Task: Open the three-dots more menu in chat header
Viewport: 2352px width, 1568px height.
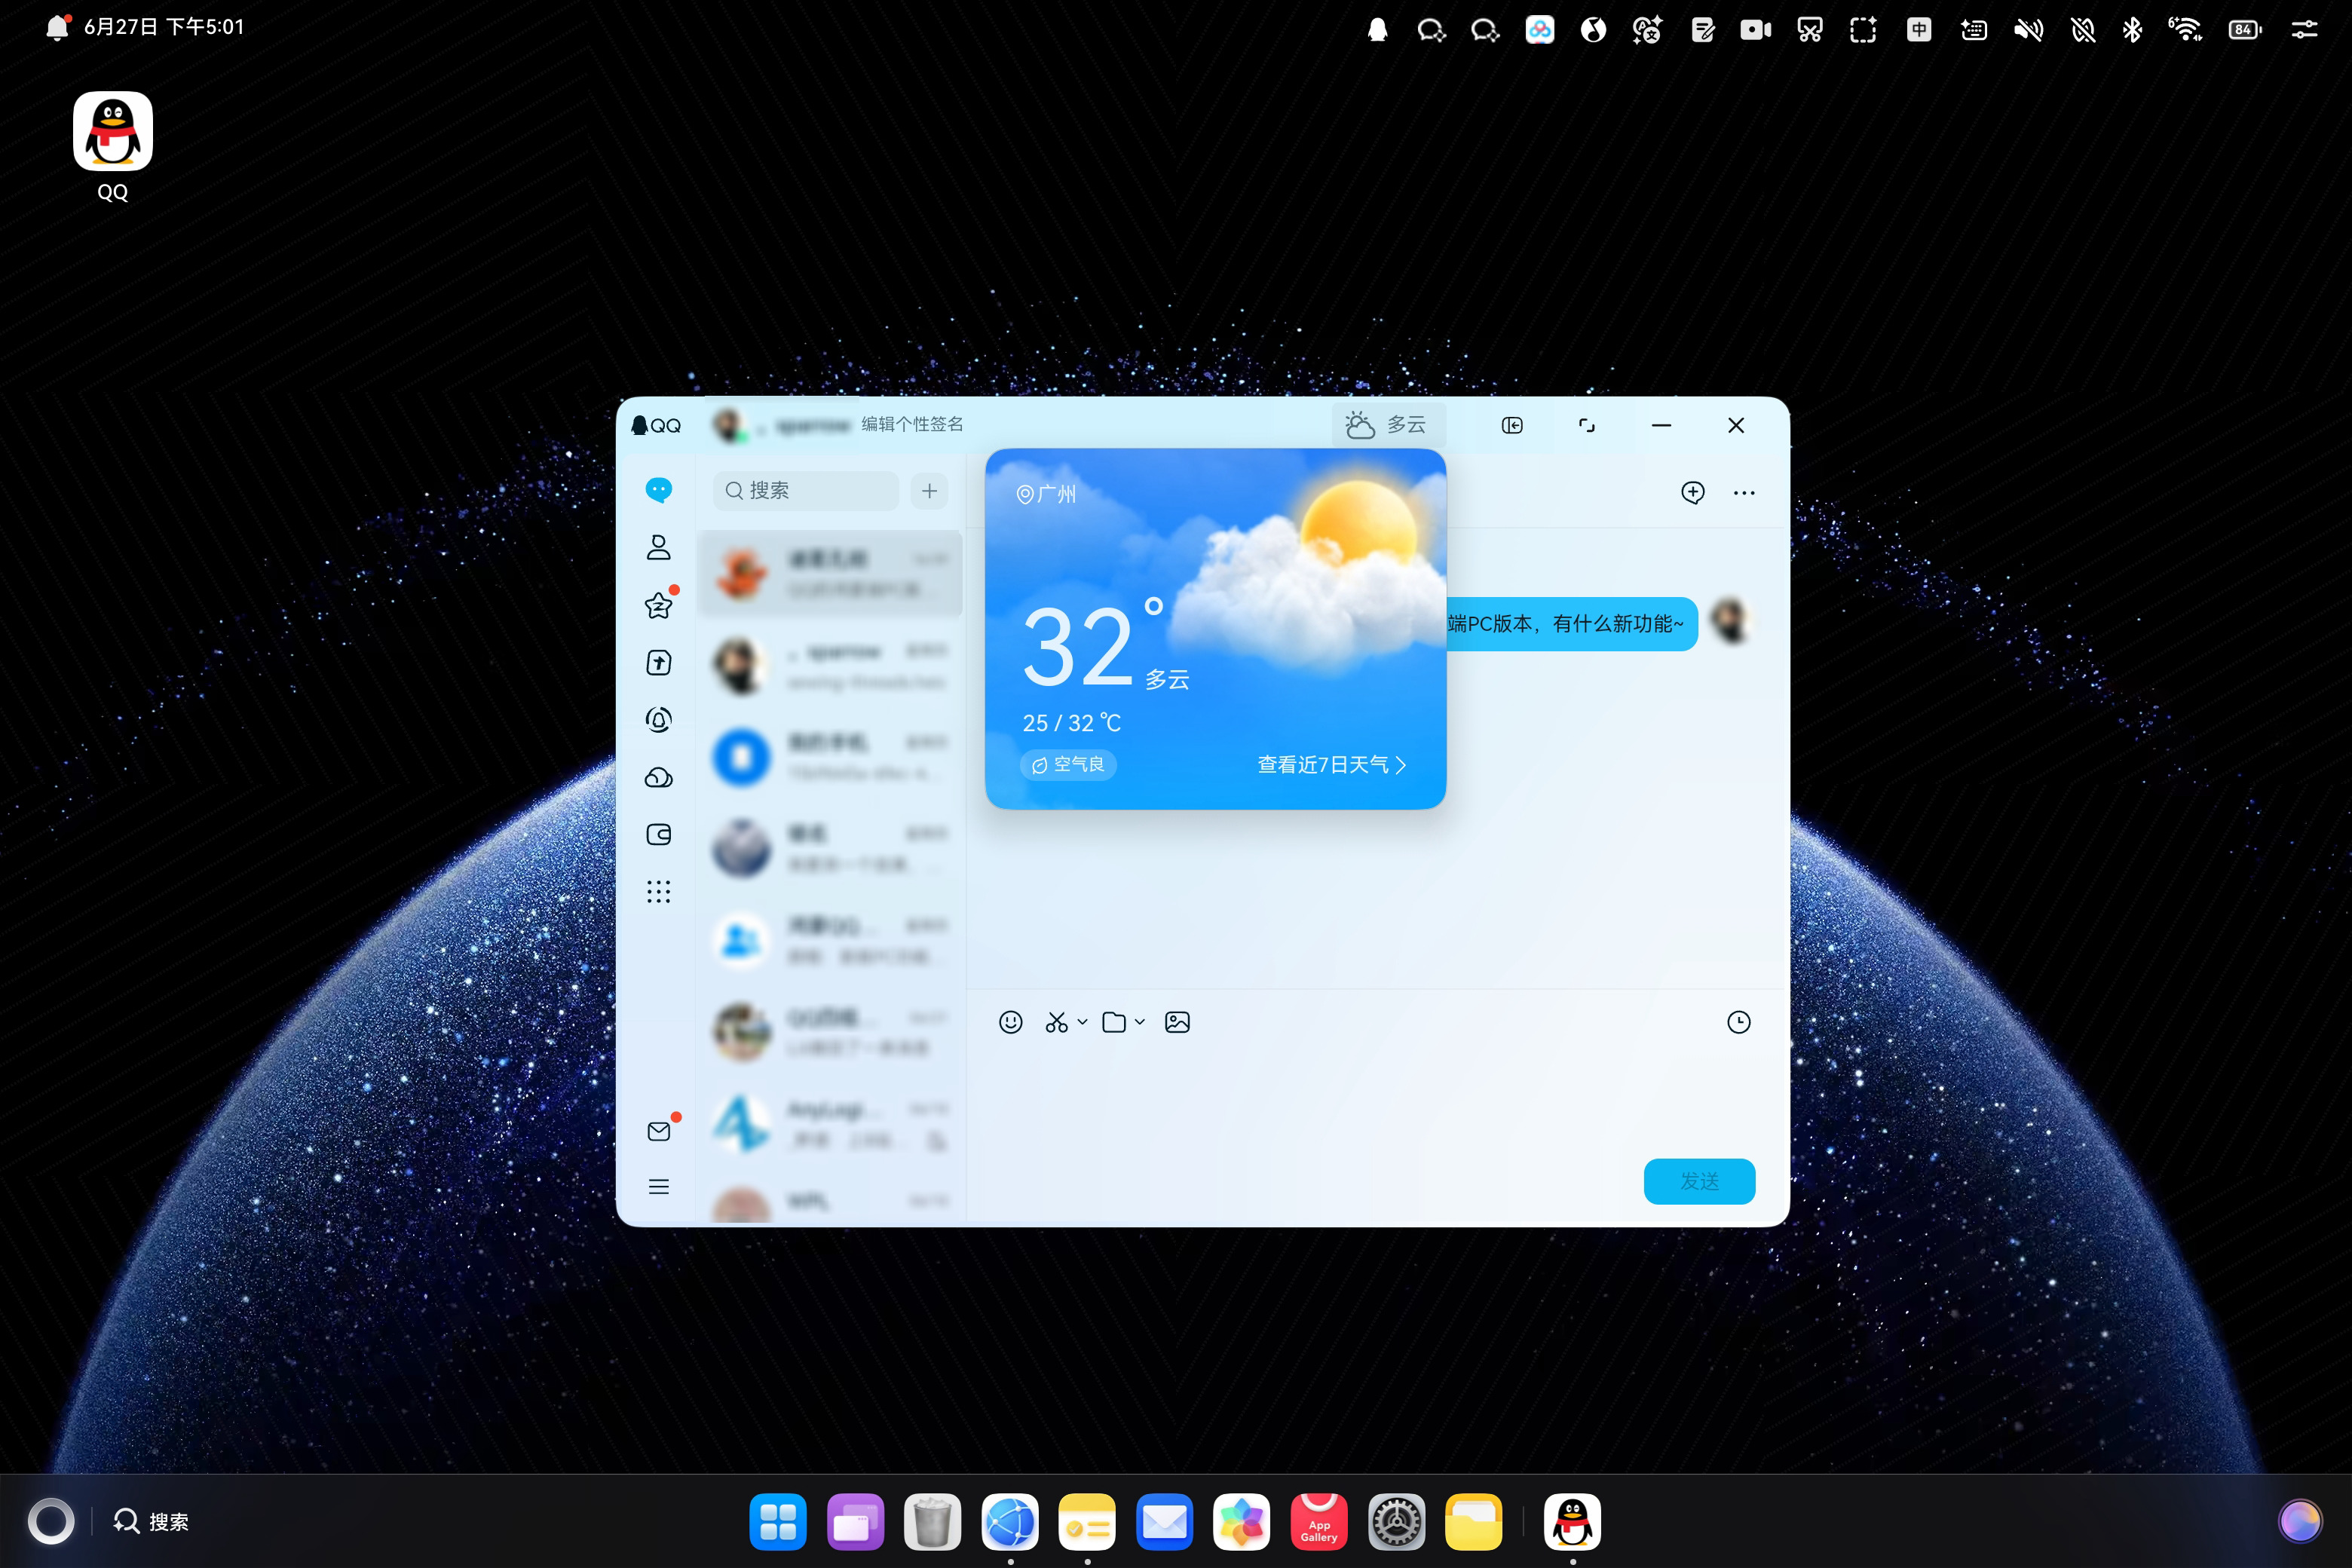Action: 1743,492
